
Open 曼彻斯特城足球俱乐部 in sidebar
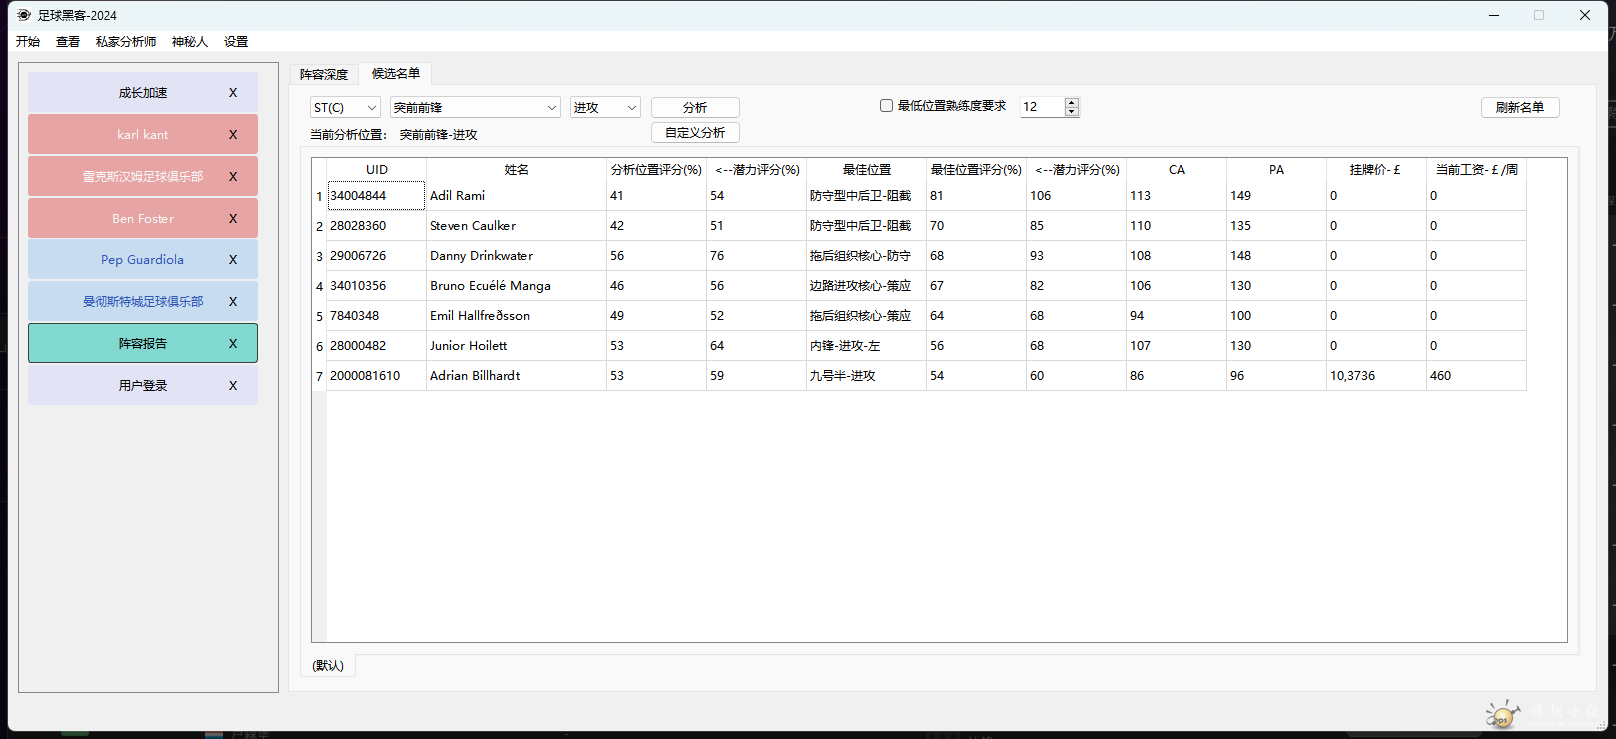pyautogui.click(x=143, y=302)
